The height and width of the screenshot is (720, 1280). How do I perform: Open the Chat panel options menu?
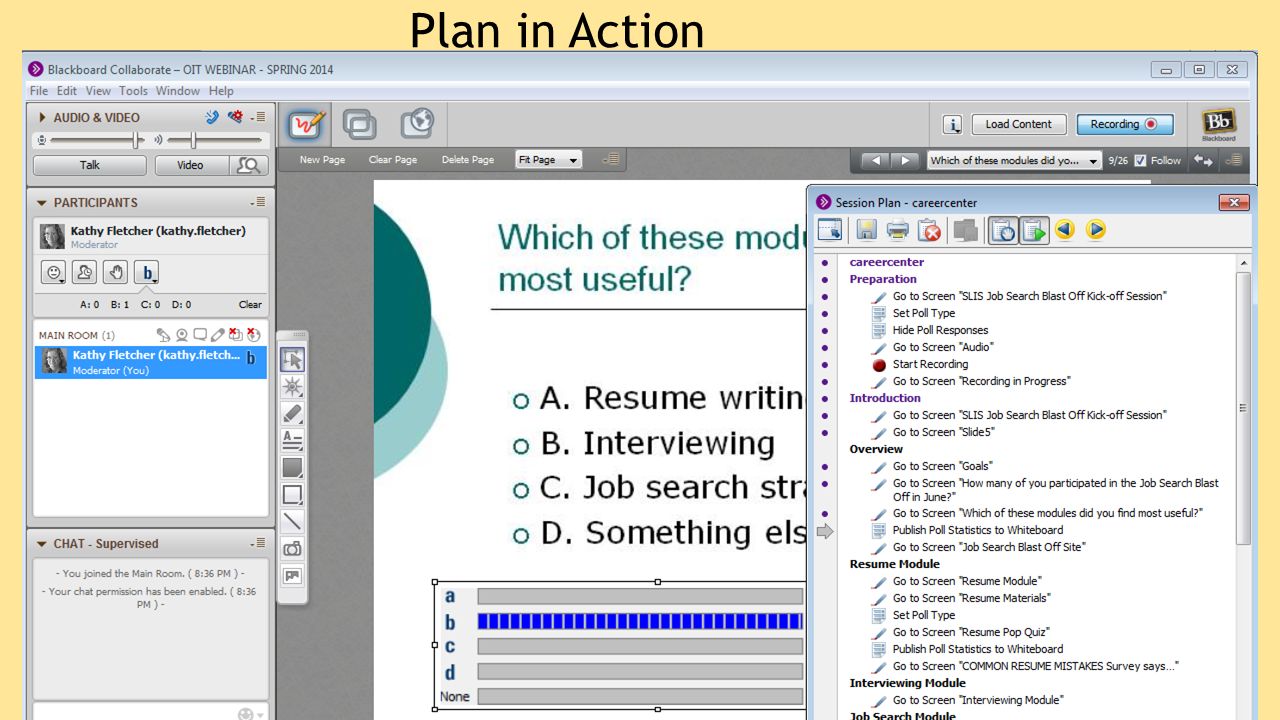click(259, 543)
